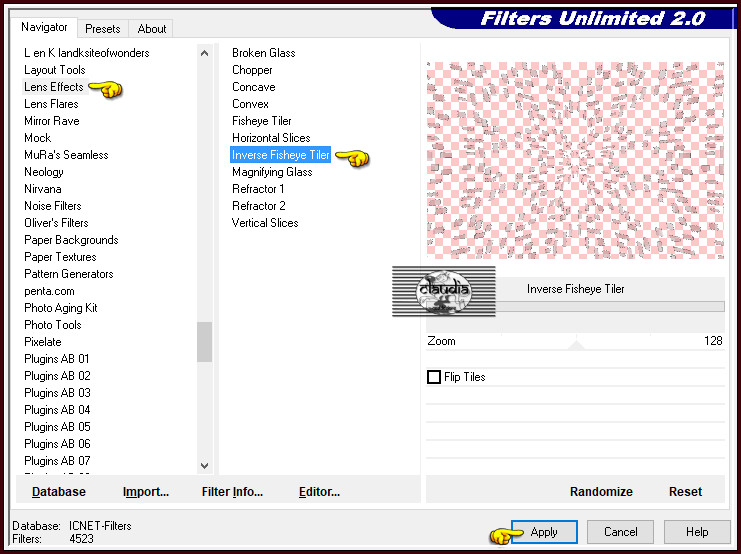Select Paper Backgrounds category
The height and width of the screenshot is (554, 741).
tap(71, 240)
